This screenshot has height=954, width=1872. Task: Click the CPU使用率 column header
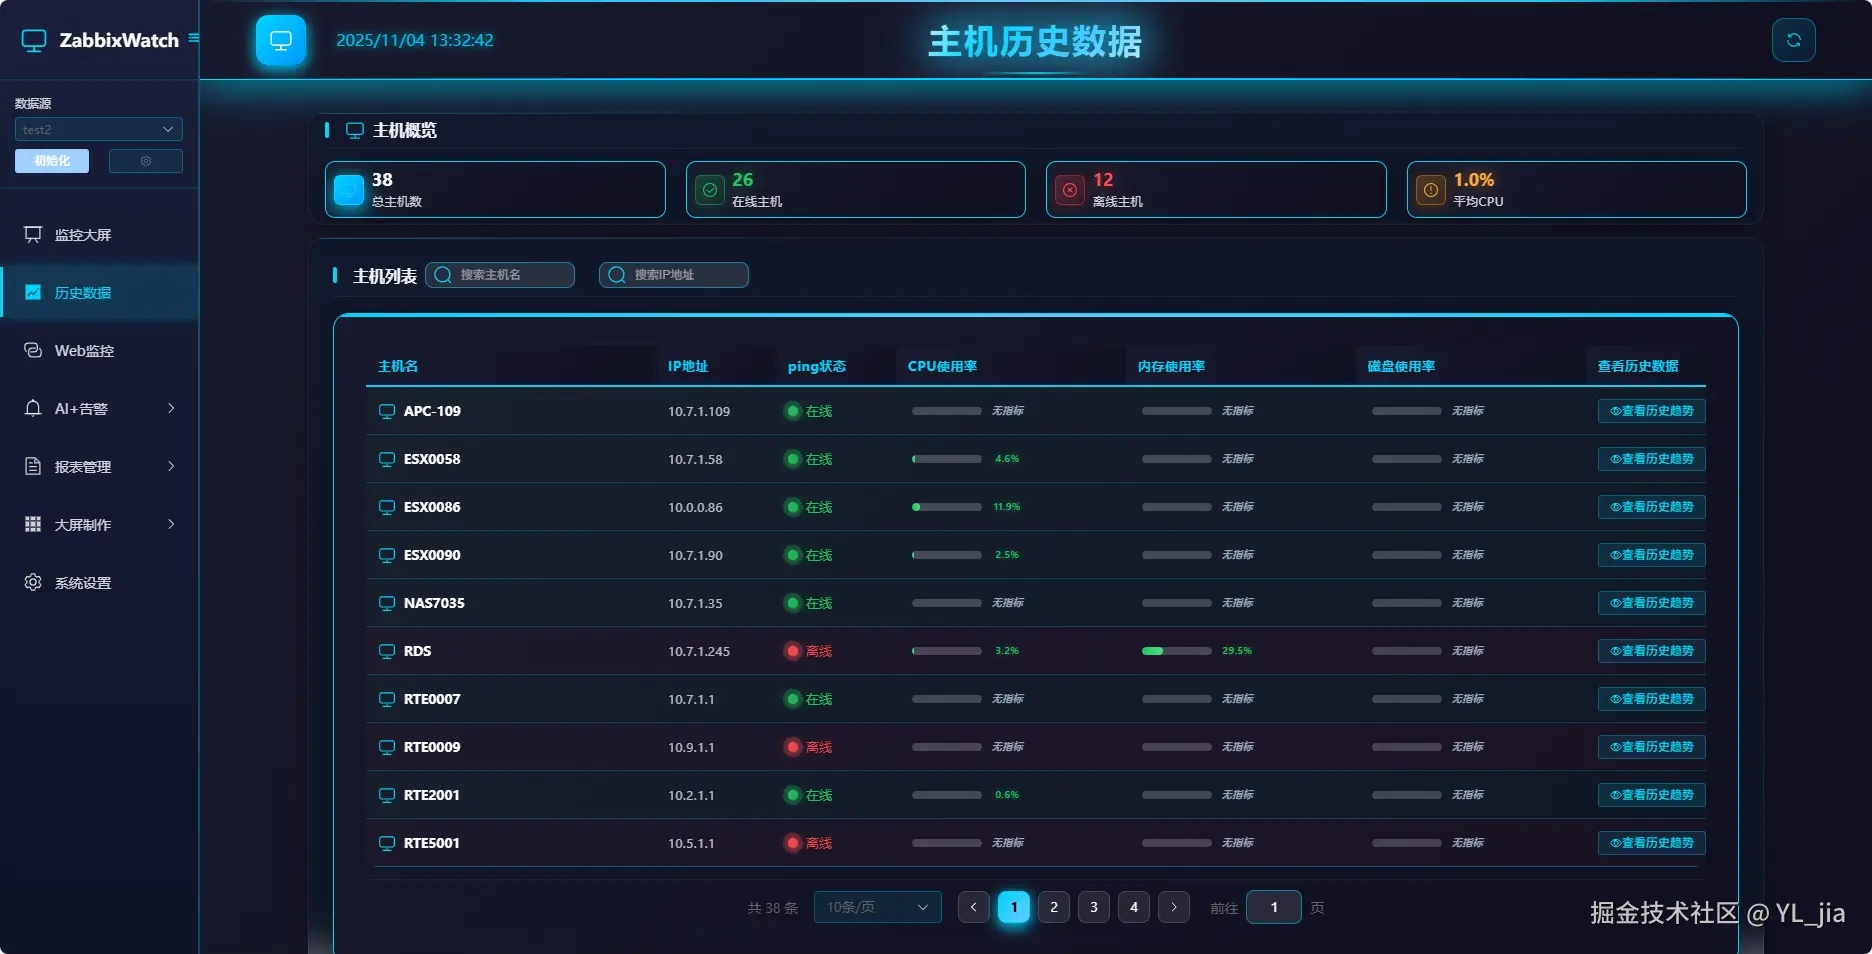[x=942, y=366]
